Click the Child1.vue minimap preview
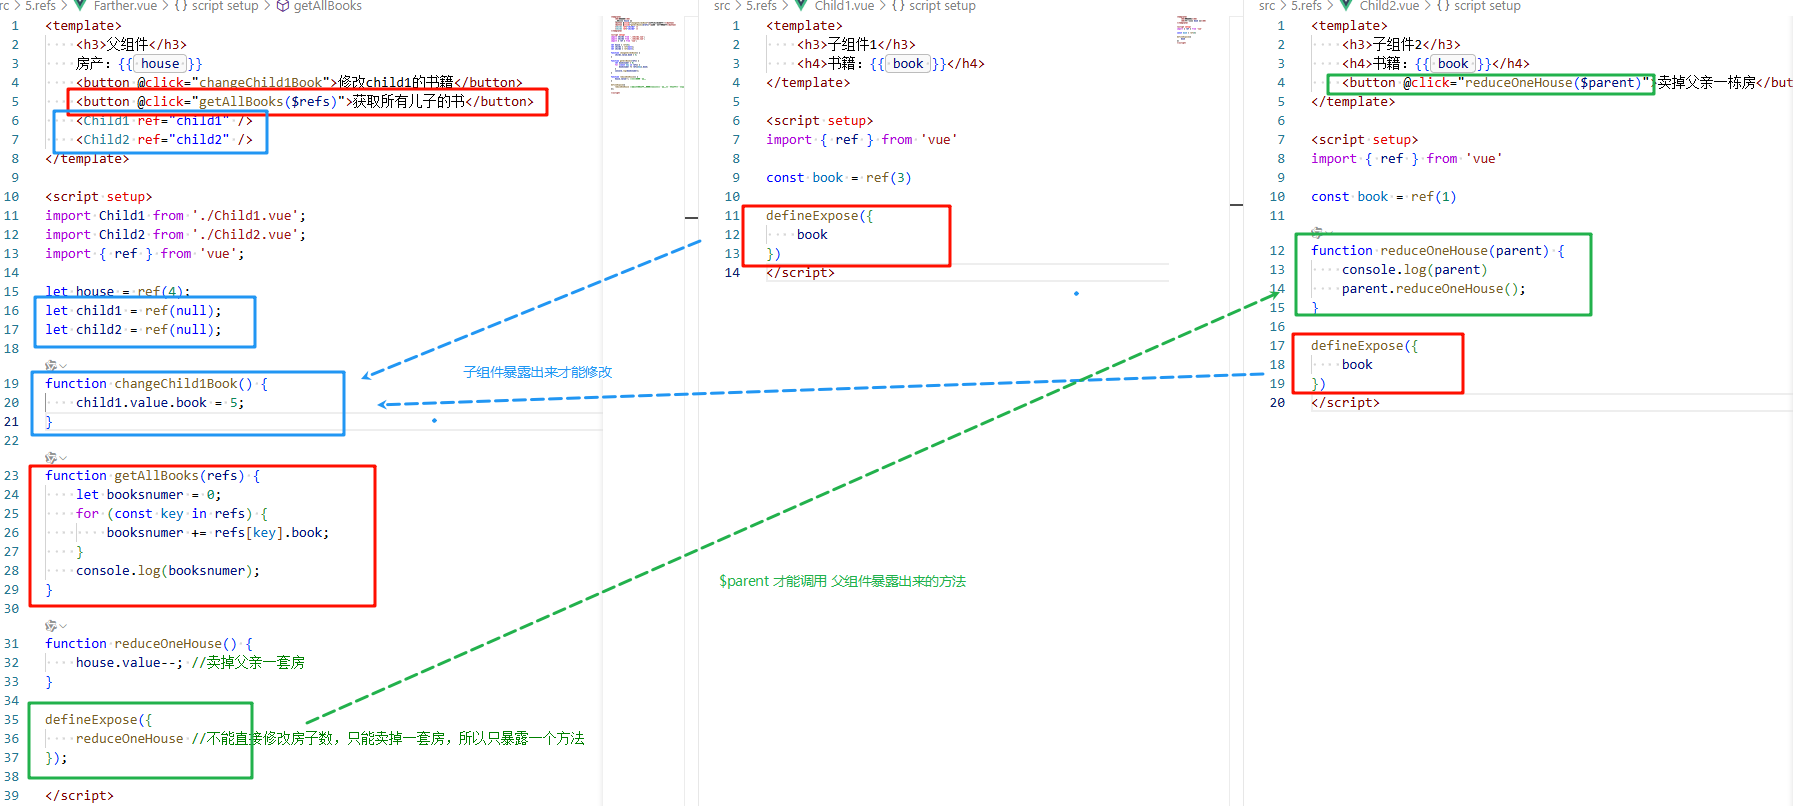Viewport: 1794px width, 806px height. 1190,30
